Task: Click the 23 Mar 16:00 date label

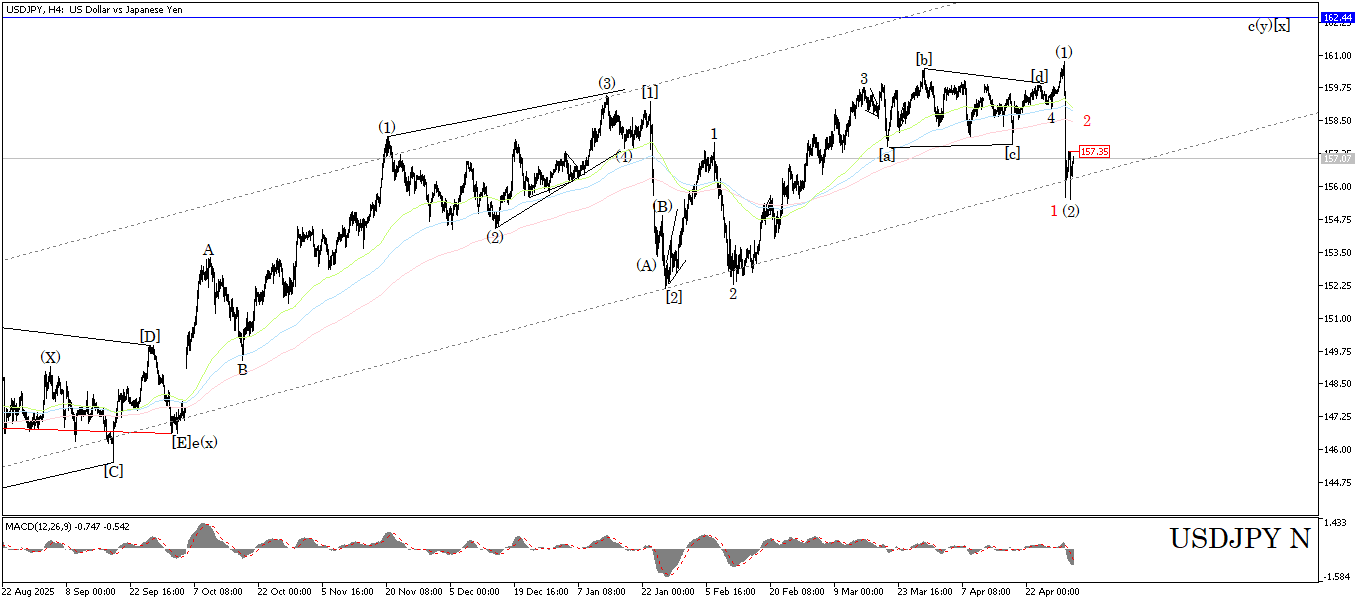Action: 924,591
